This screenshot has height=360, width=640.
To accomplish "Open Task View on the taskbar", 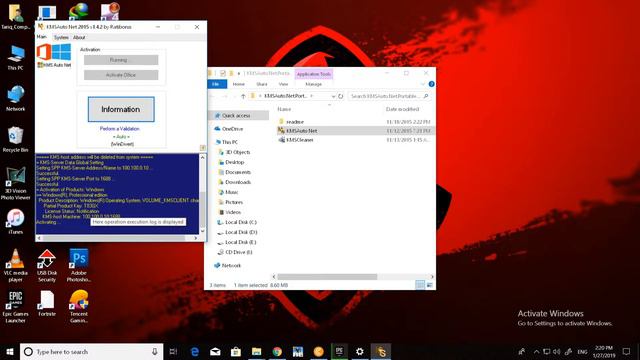I will 173,351.
